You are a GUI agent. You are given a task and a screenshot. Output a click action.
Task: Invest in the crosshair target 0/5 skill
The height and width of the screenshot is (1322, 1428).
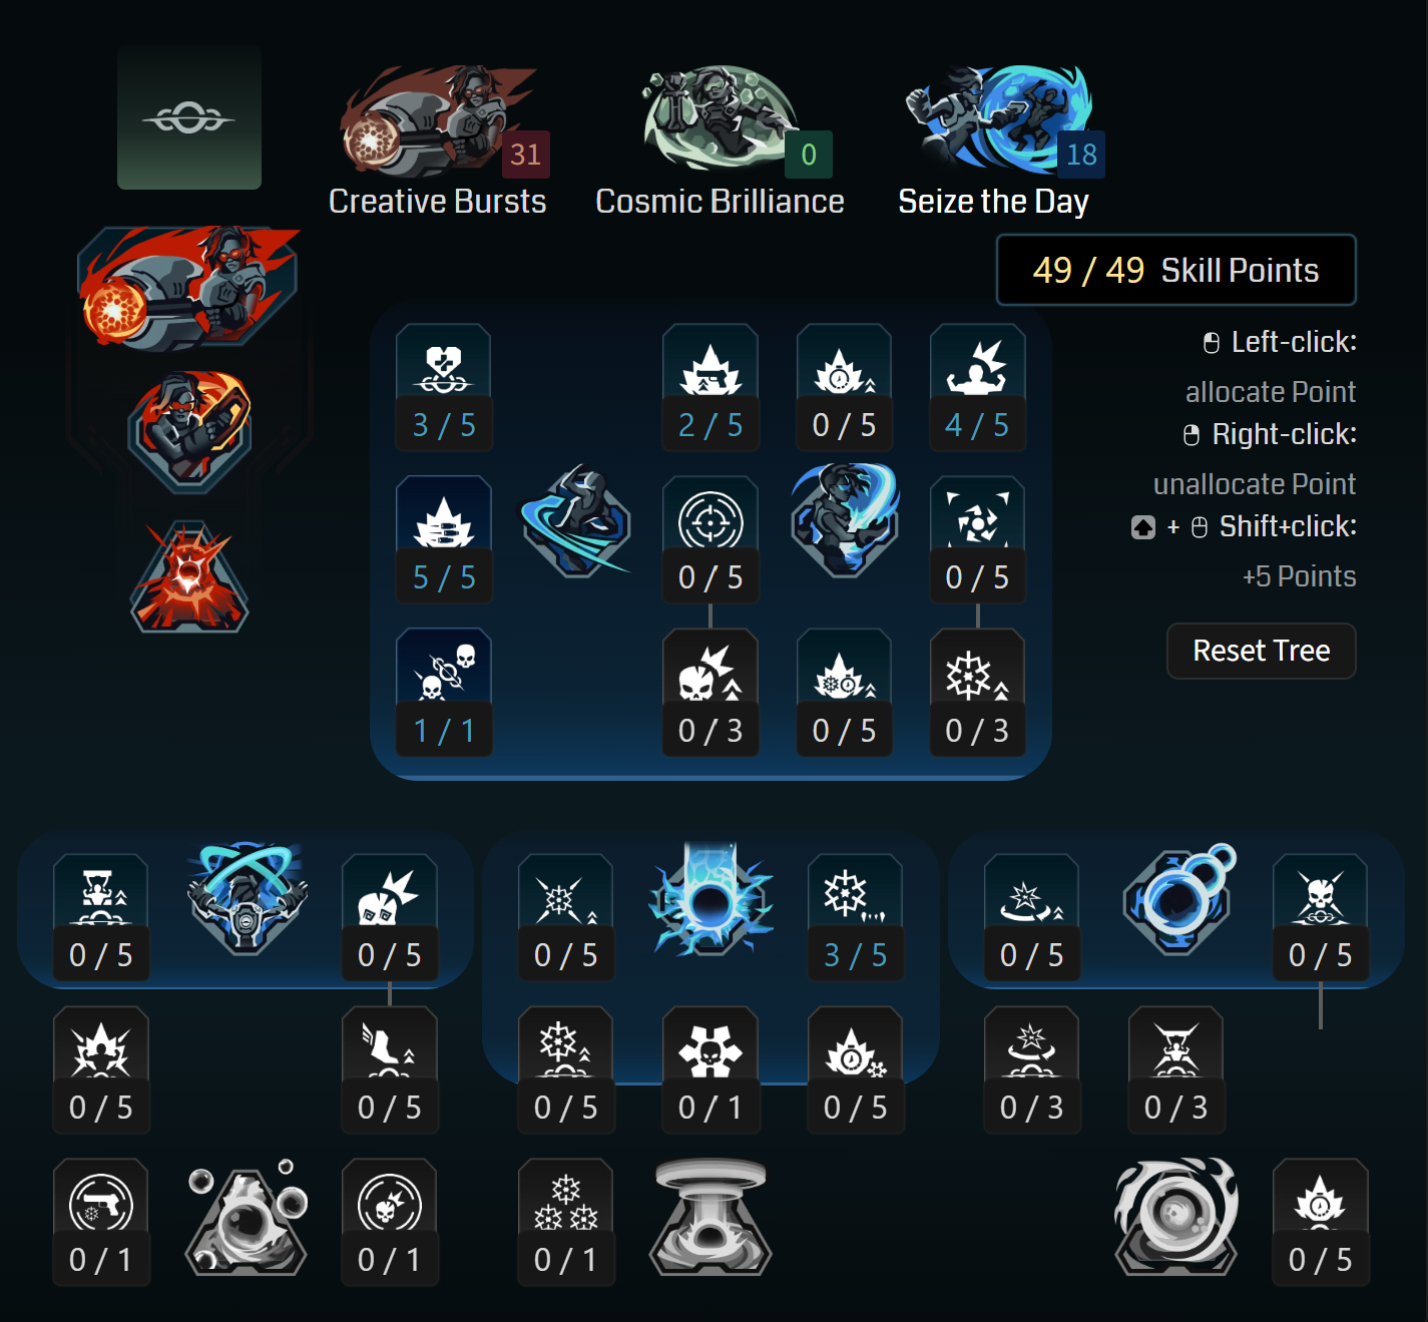point(710,539)
